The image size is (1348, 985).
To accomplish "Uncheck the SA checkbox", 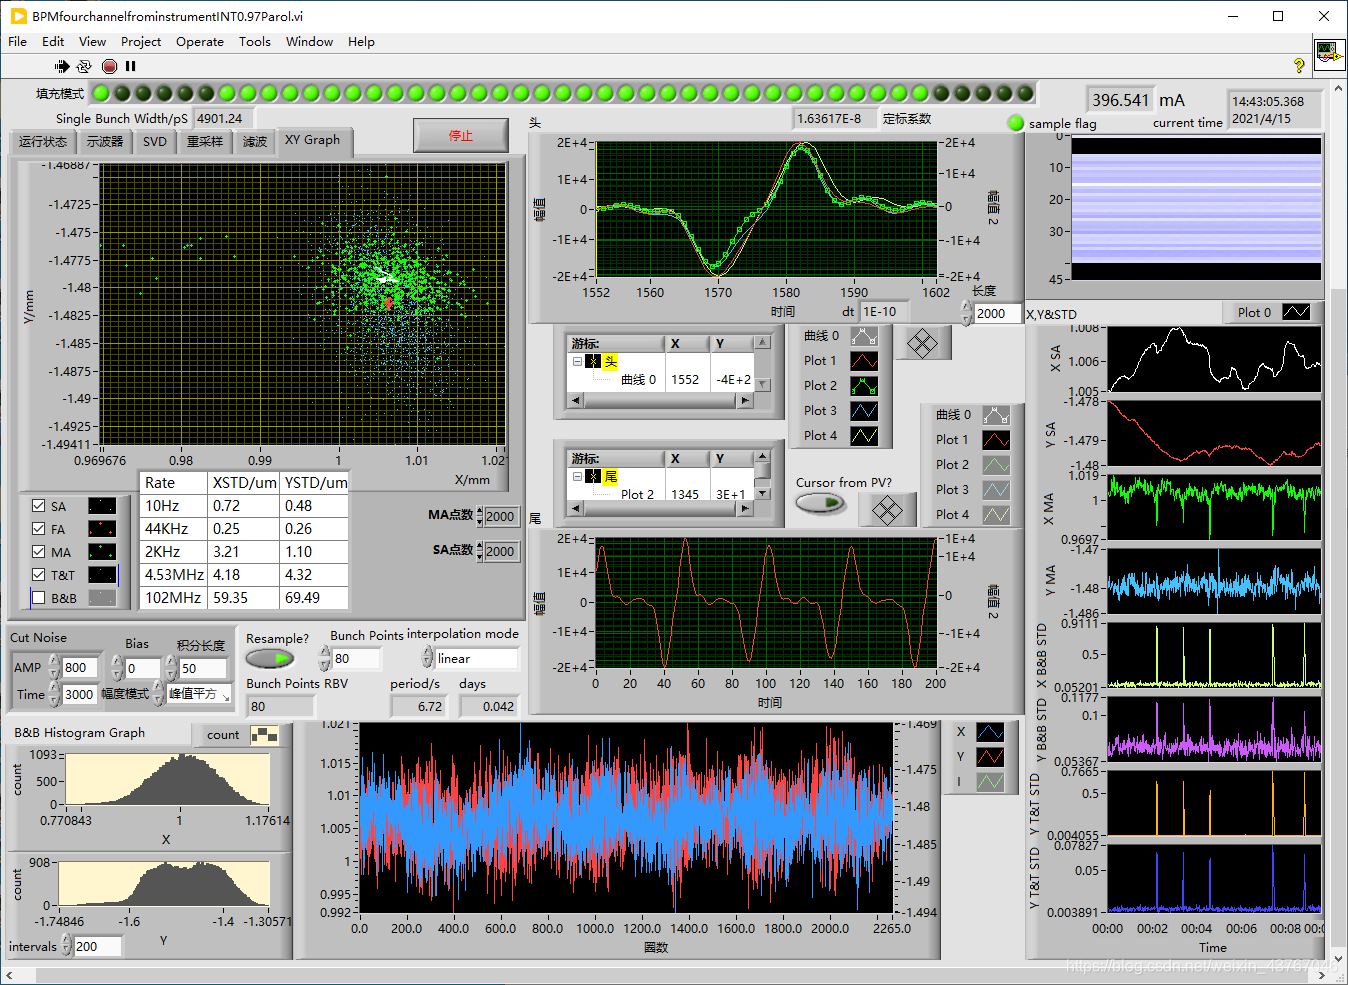I will (38, 506).
